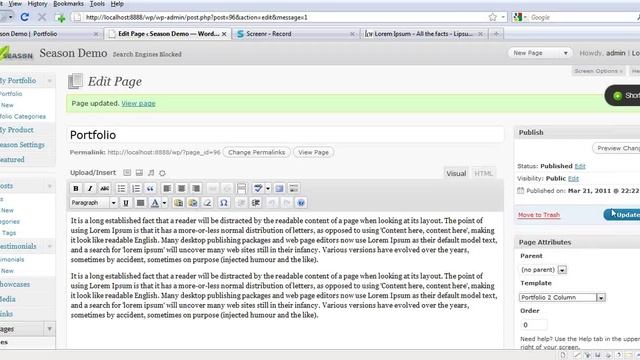Open the History browser menu
Viewport: 640px width, 360px height.
coord(37,4)
